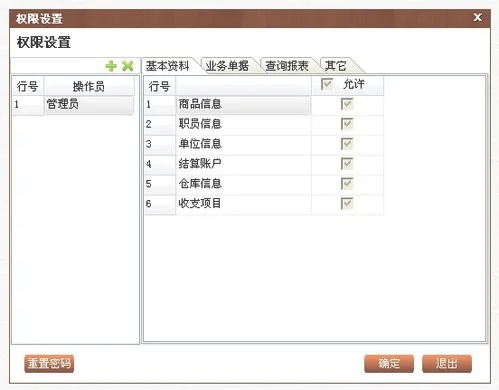The image size is (499, 390).
Task: Toggle the 仓库信息 allow checkbox
Action: [347, 184]
